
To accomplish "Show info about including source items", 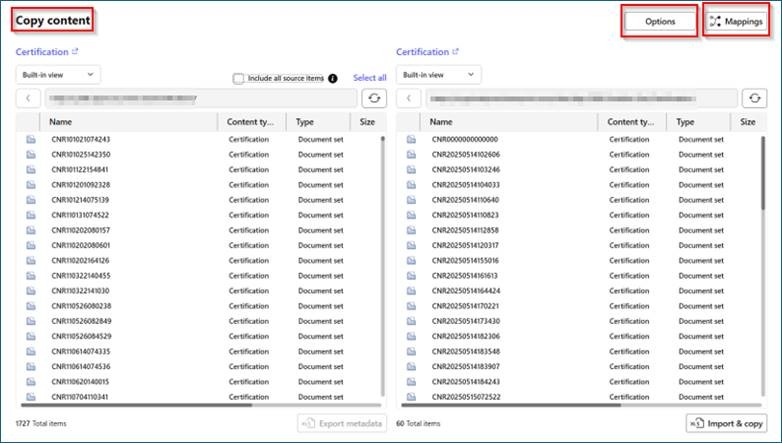I will 333,78.
